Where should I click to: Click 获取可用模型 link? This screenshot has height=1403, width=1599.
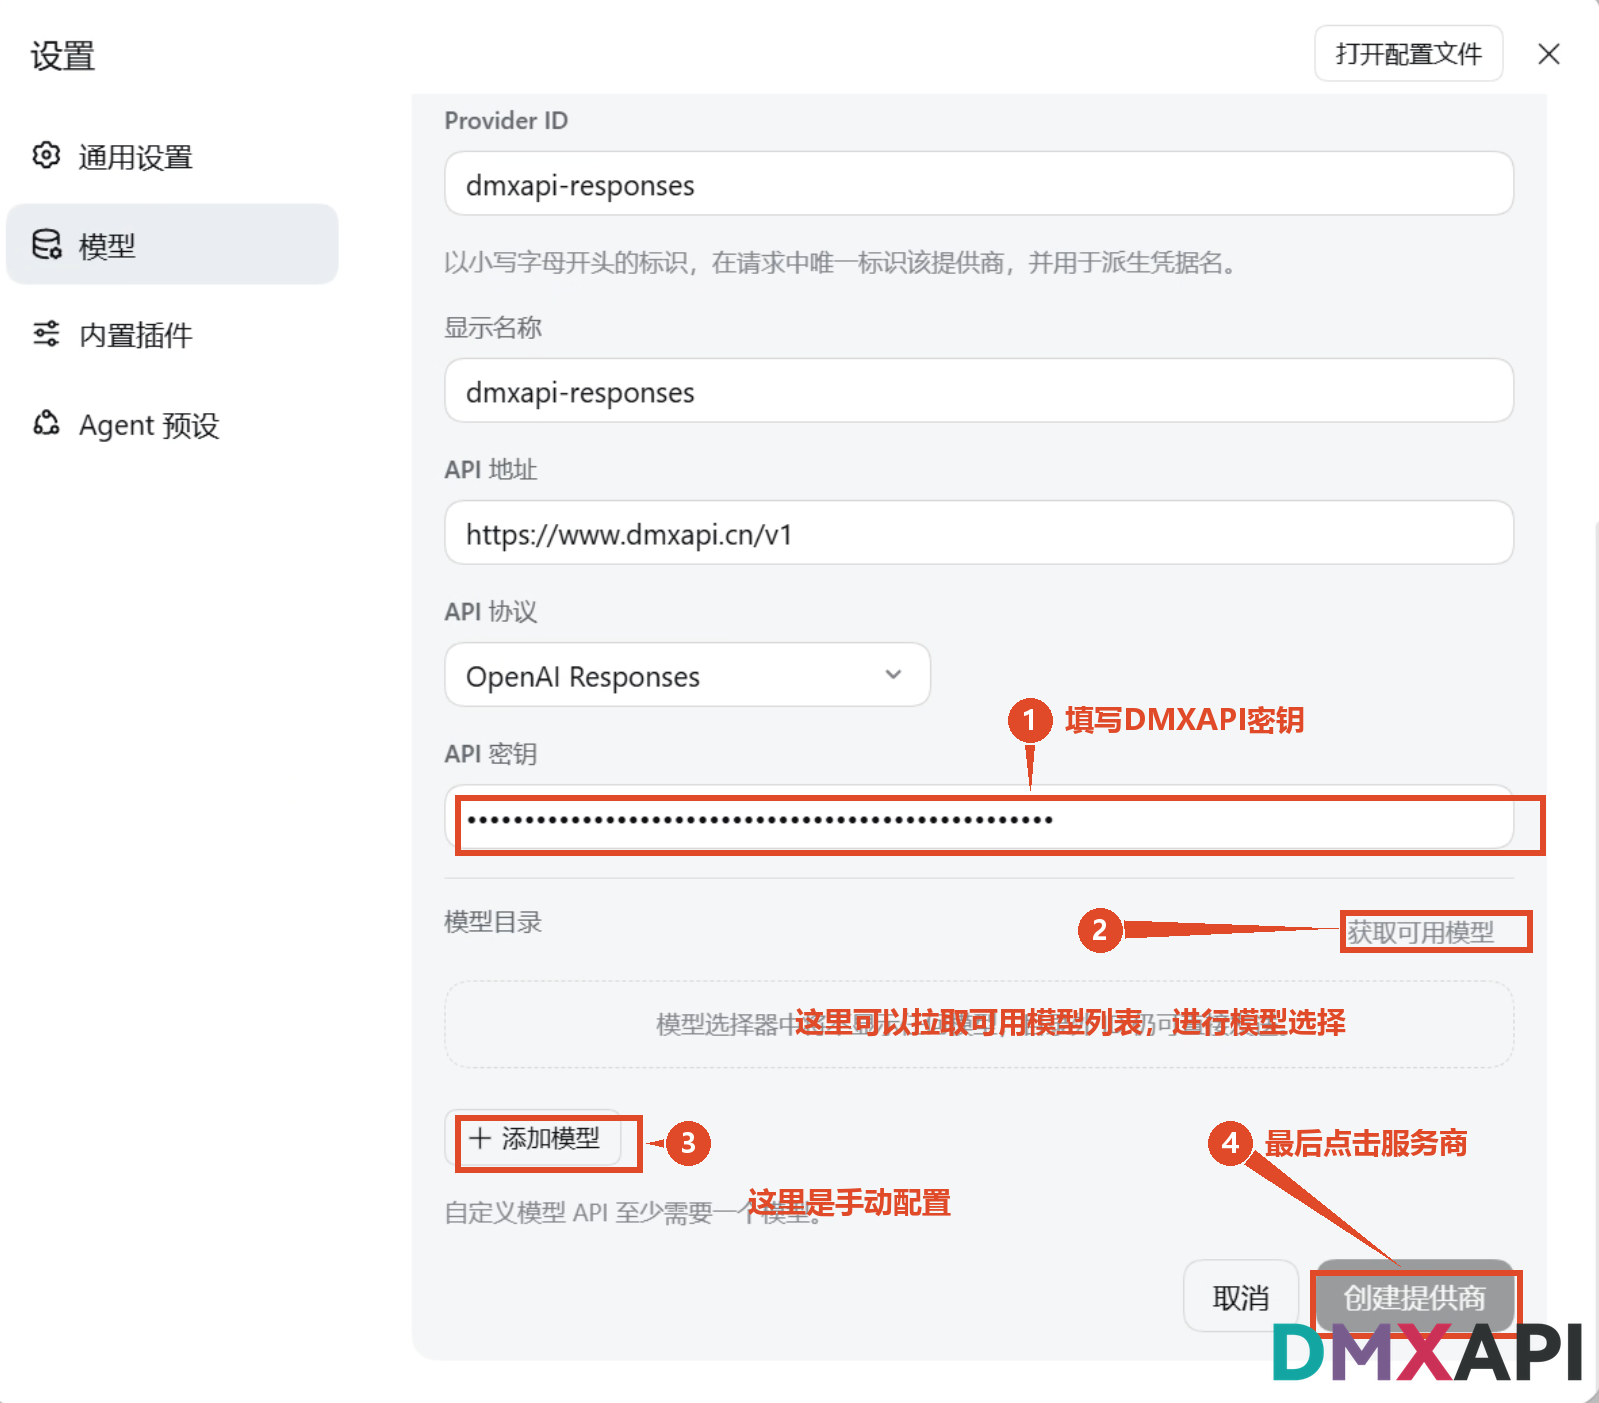(1421, 932)
